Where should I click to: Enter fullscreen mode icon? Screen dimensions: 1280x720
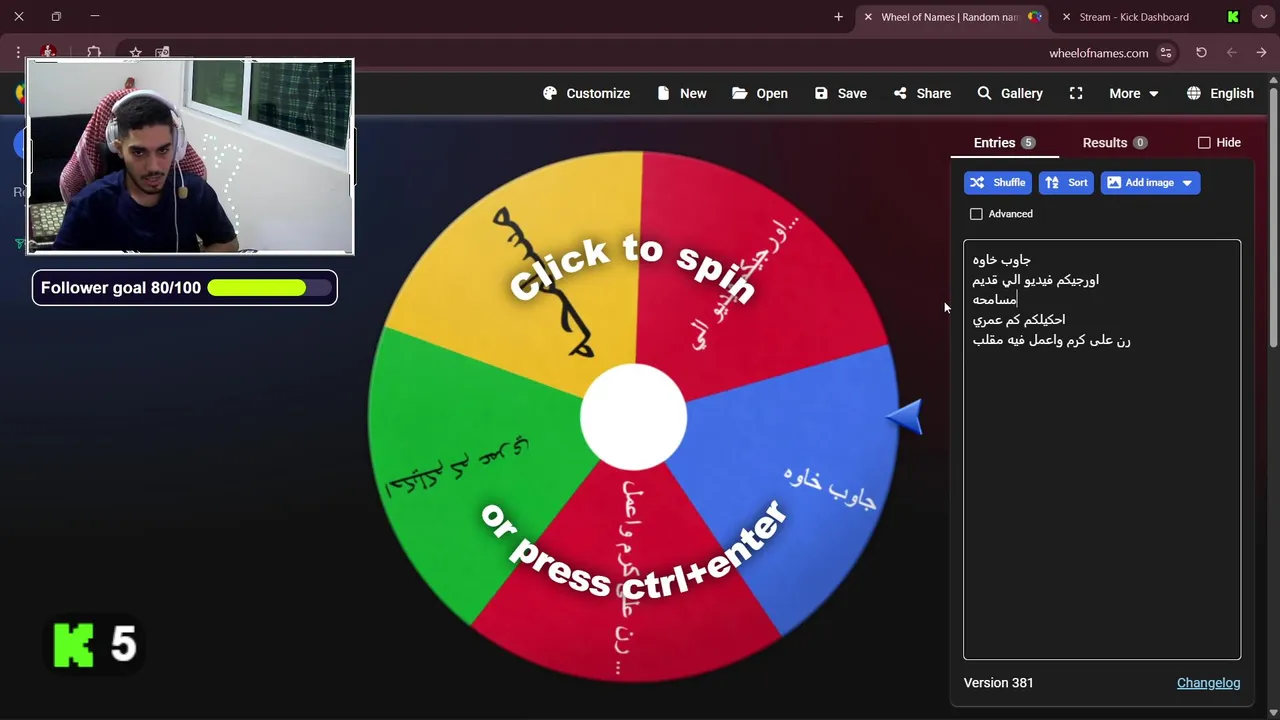click(x=1076, y=93)
